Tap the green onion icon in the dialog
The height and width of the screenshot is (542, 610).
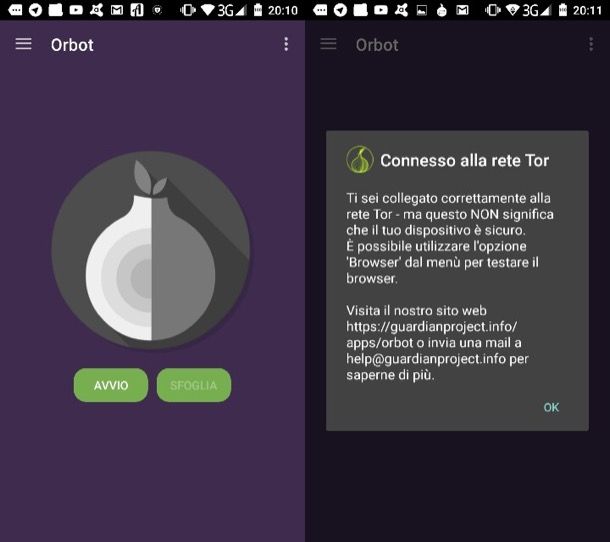tap(360, 160)
